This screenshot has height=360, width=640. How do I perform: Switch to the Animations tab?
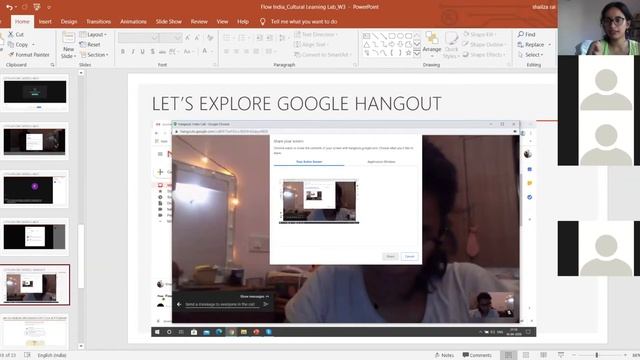(133, 22)
